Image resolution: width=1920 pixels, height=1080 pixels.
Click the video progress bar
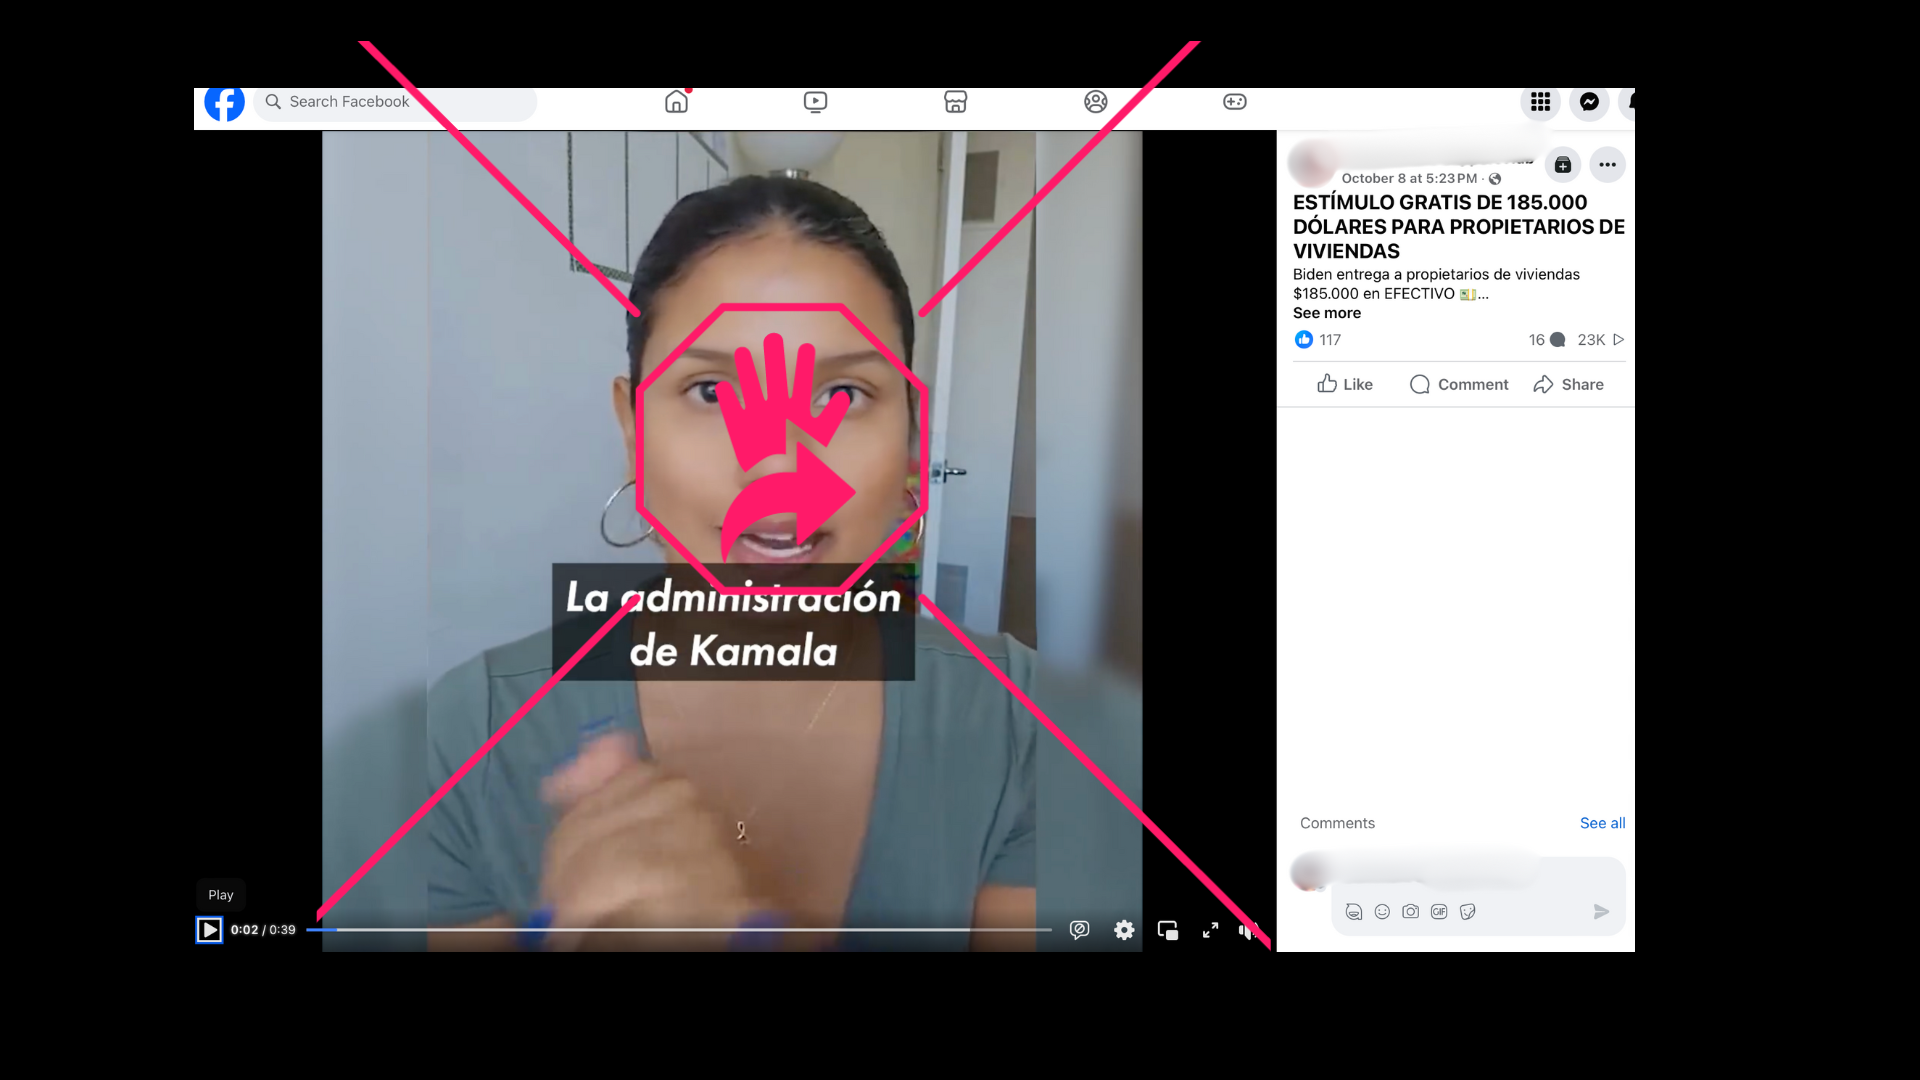[x=680, y=929]
